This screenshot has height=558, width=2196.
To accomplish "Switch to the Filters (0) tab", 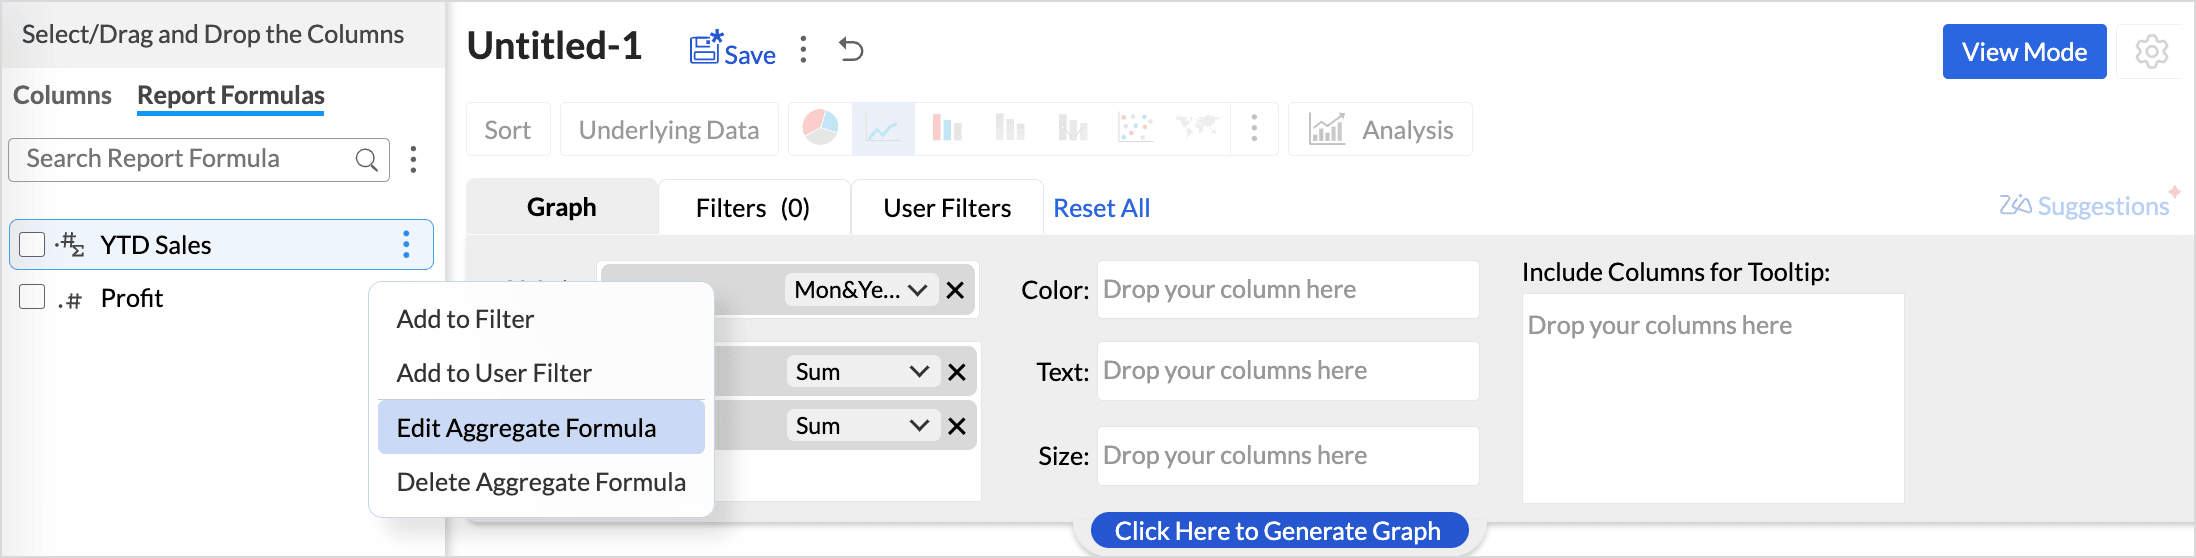I will 753,208.
